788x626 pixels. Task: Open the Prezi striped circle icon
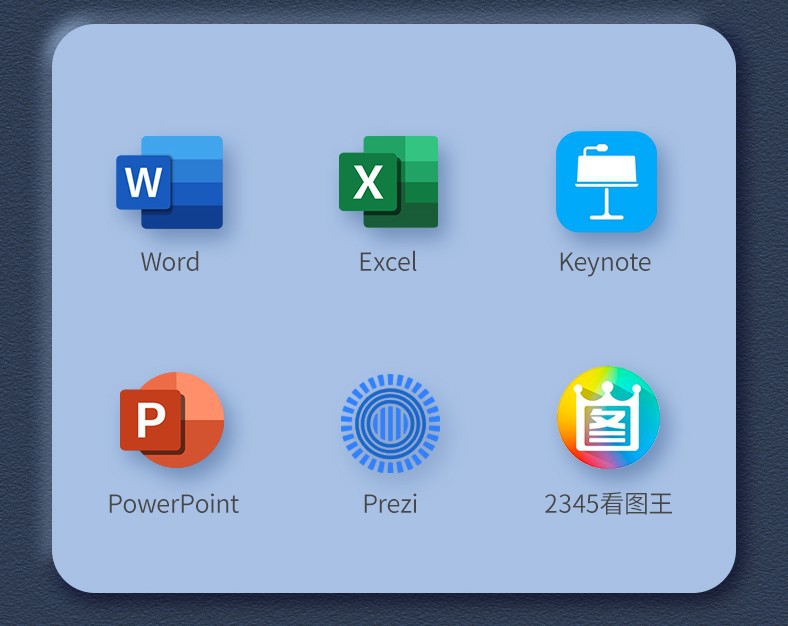coord(390,423)
